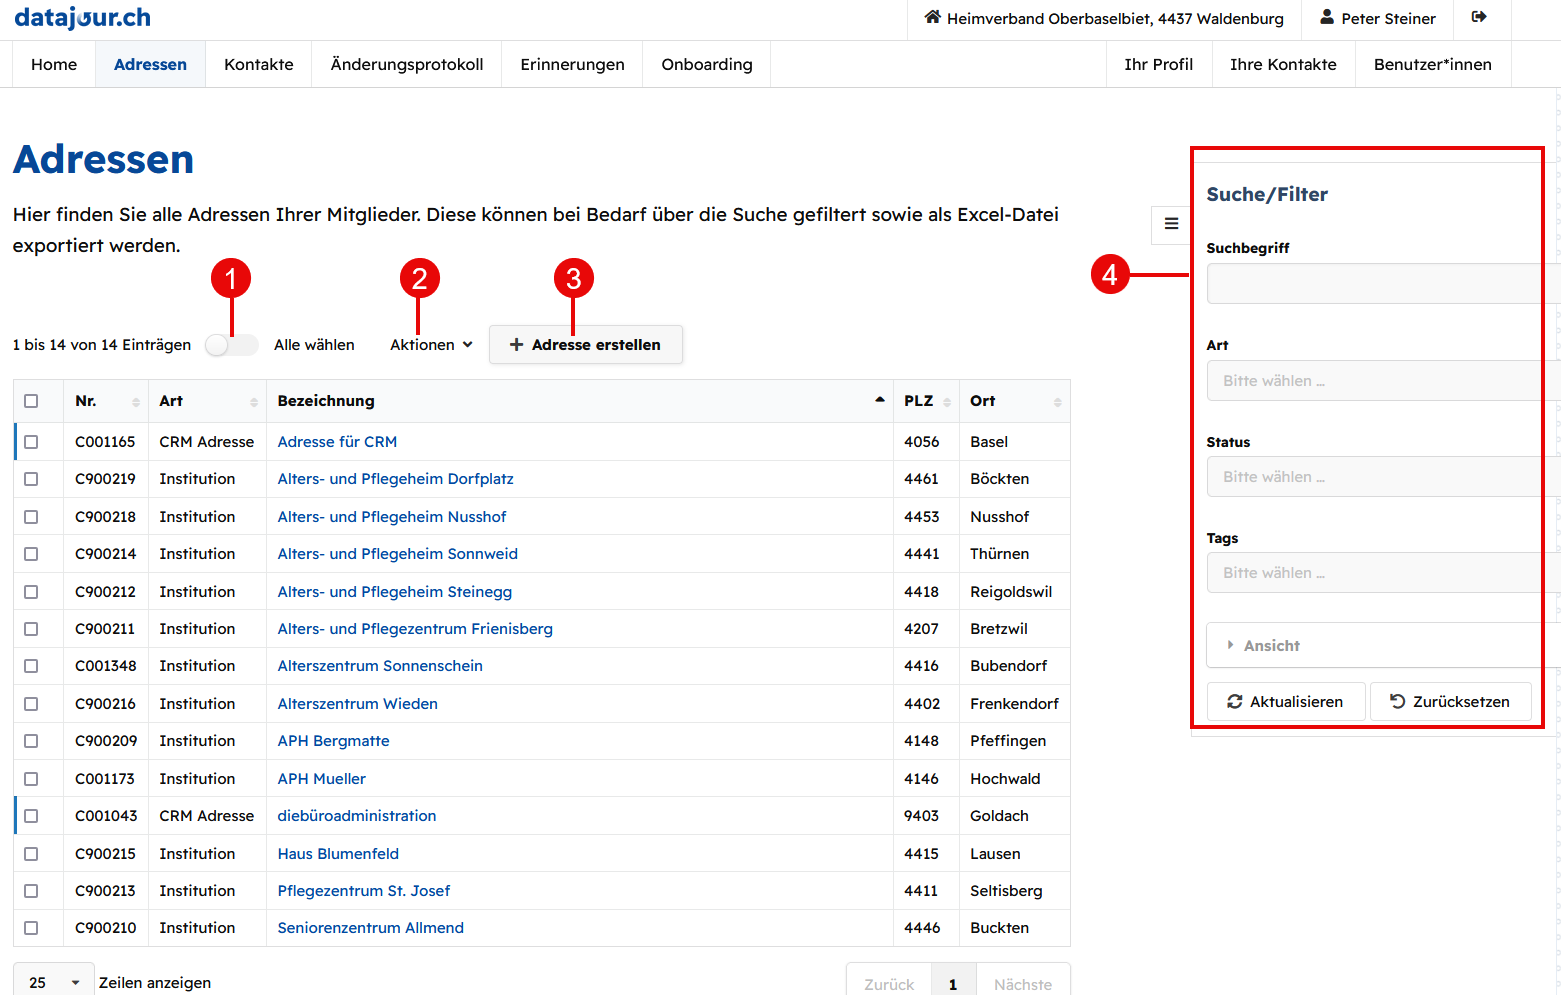Viewport: 1561px width, 995px height.
Task: Open the Alterszentrum Sonnenschein link
Action: pos(380,666)
